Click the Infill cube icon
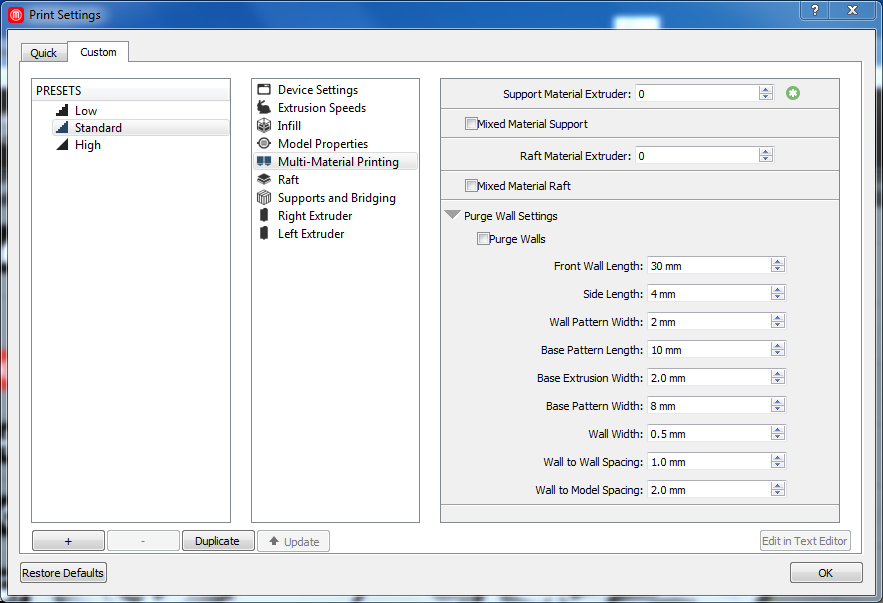883x603 pixels. (264, 125)
